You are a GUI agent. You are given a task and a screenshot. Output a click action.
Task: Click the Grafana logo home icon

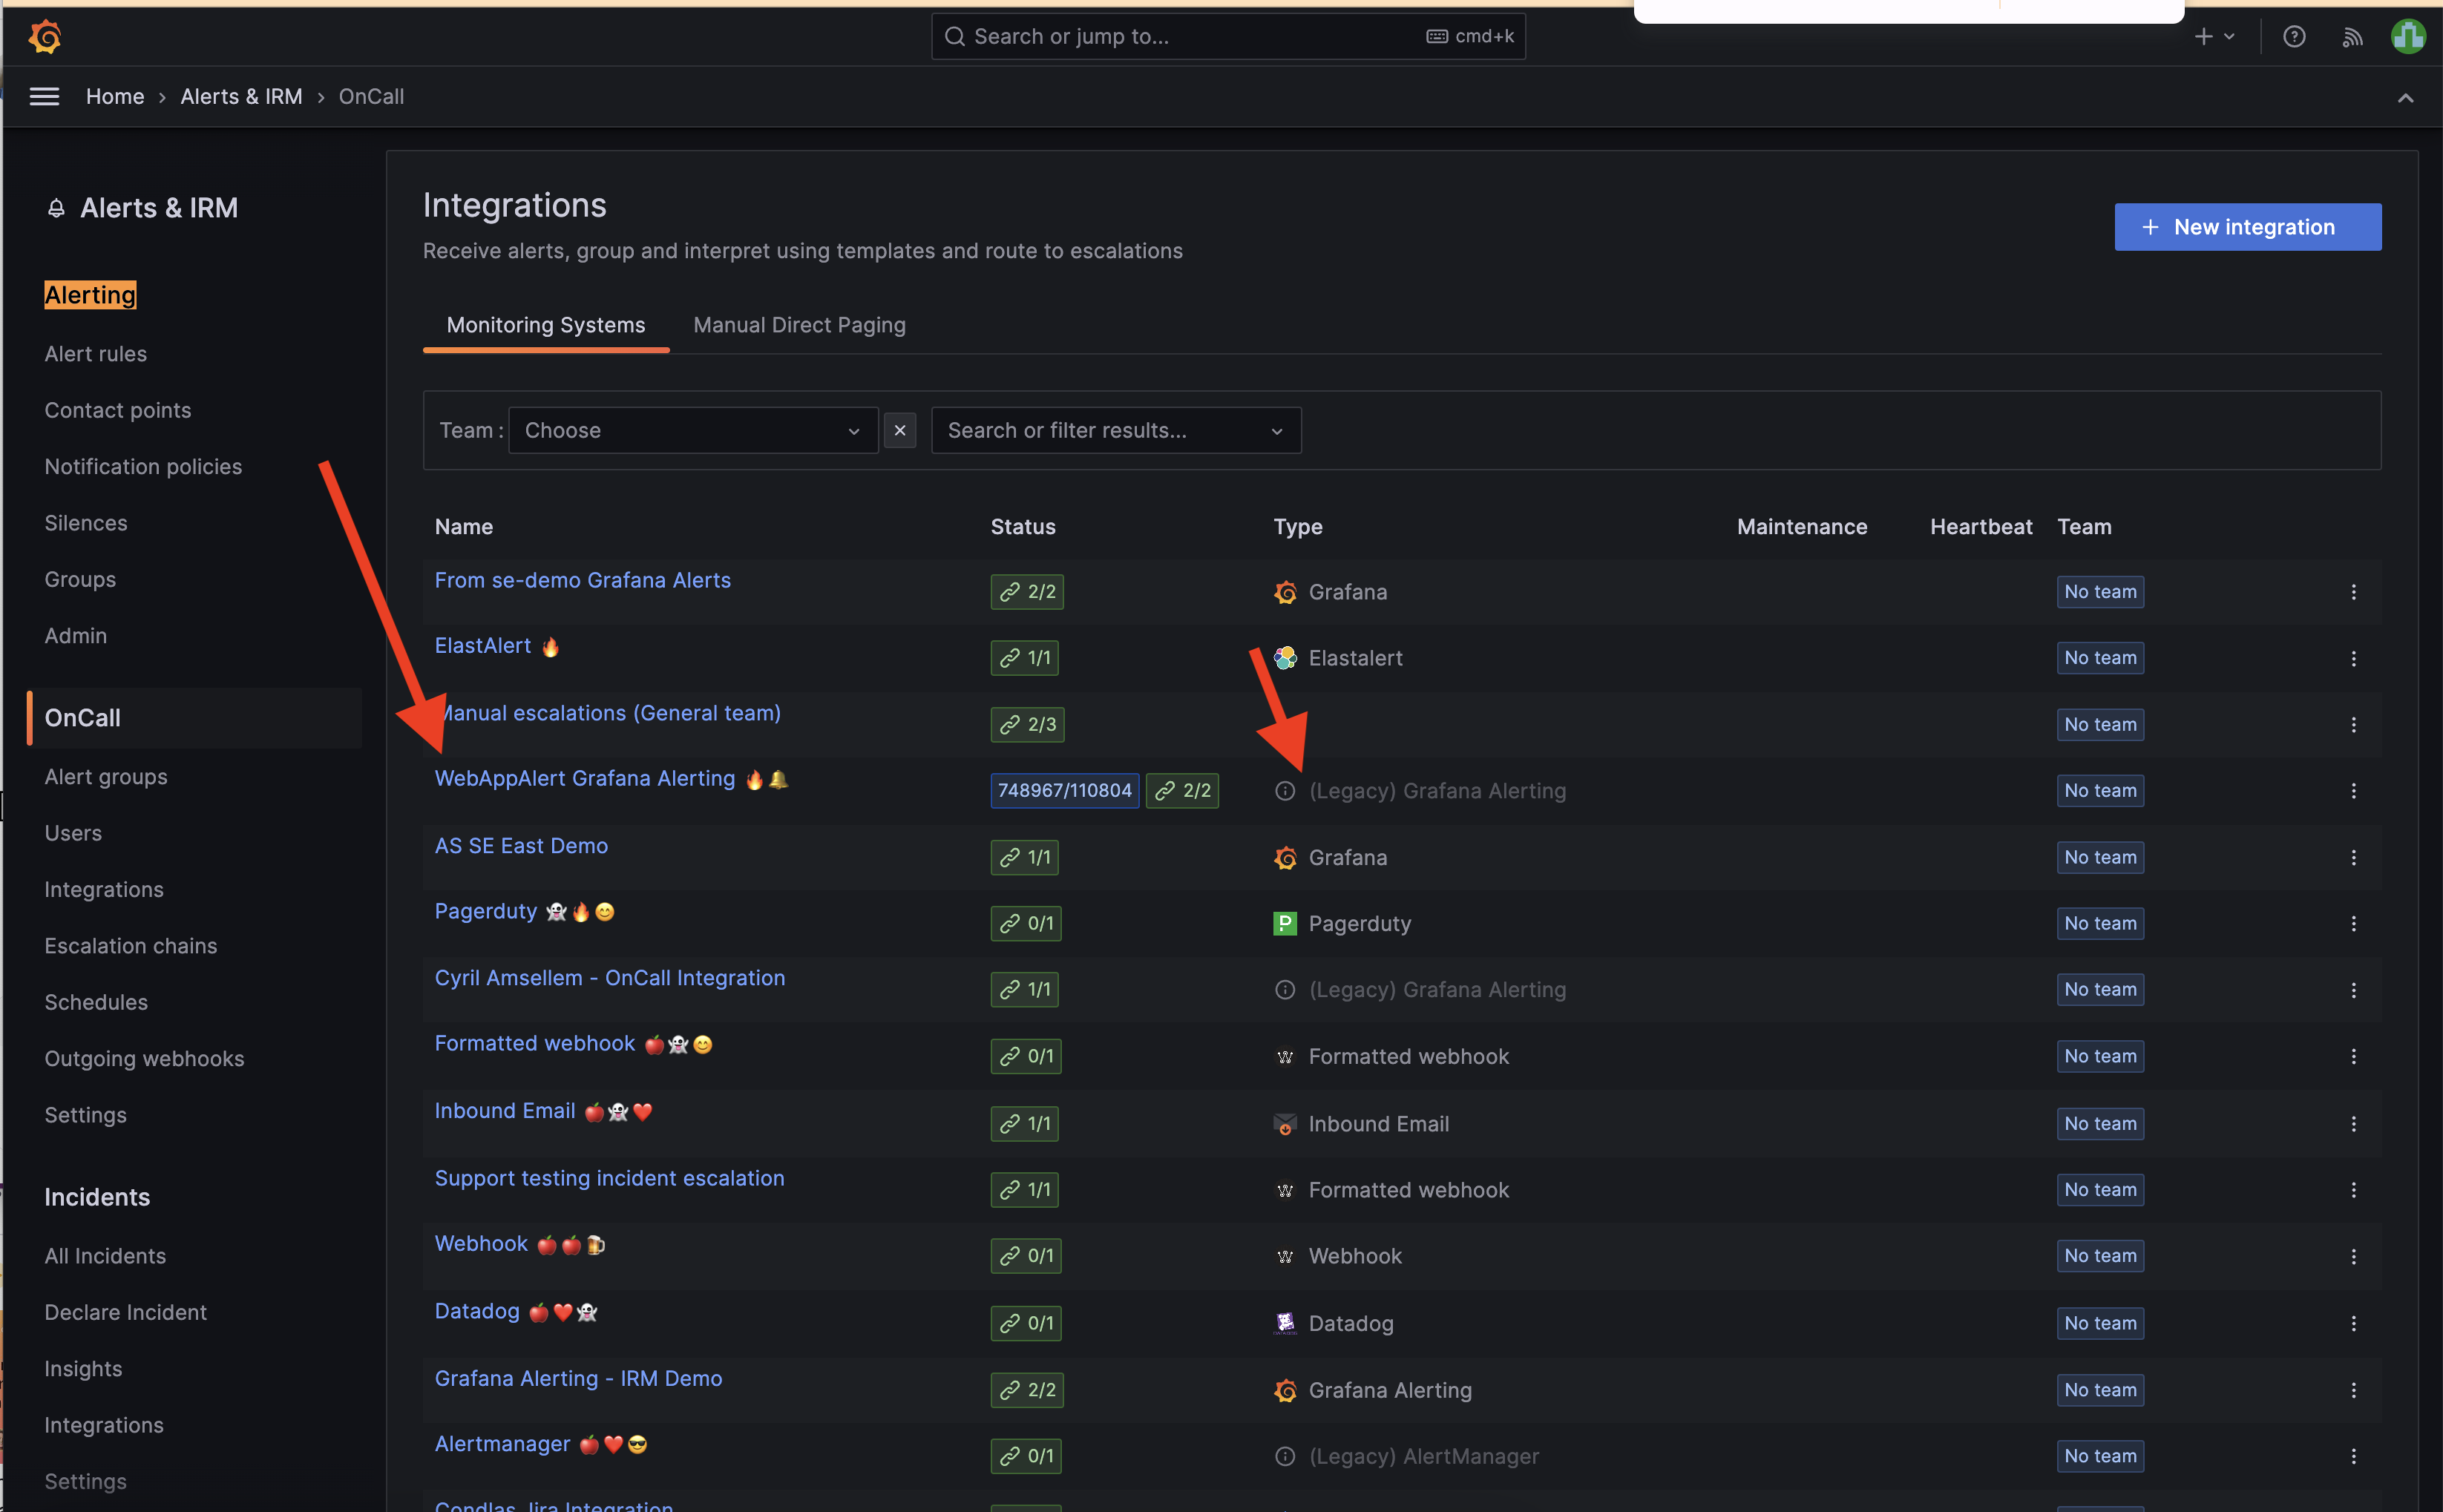point(45,37)
